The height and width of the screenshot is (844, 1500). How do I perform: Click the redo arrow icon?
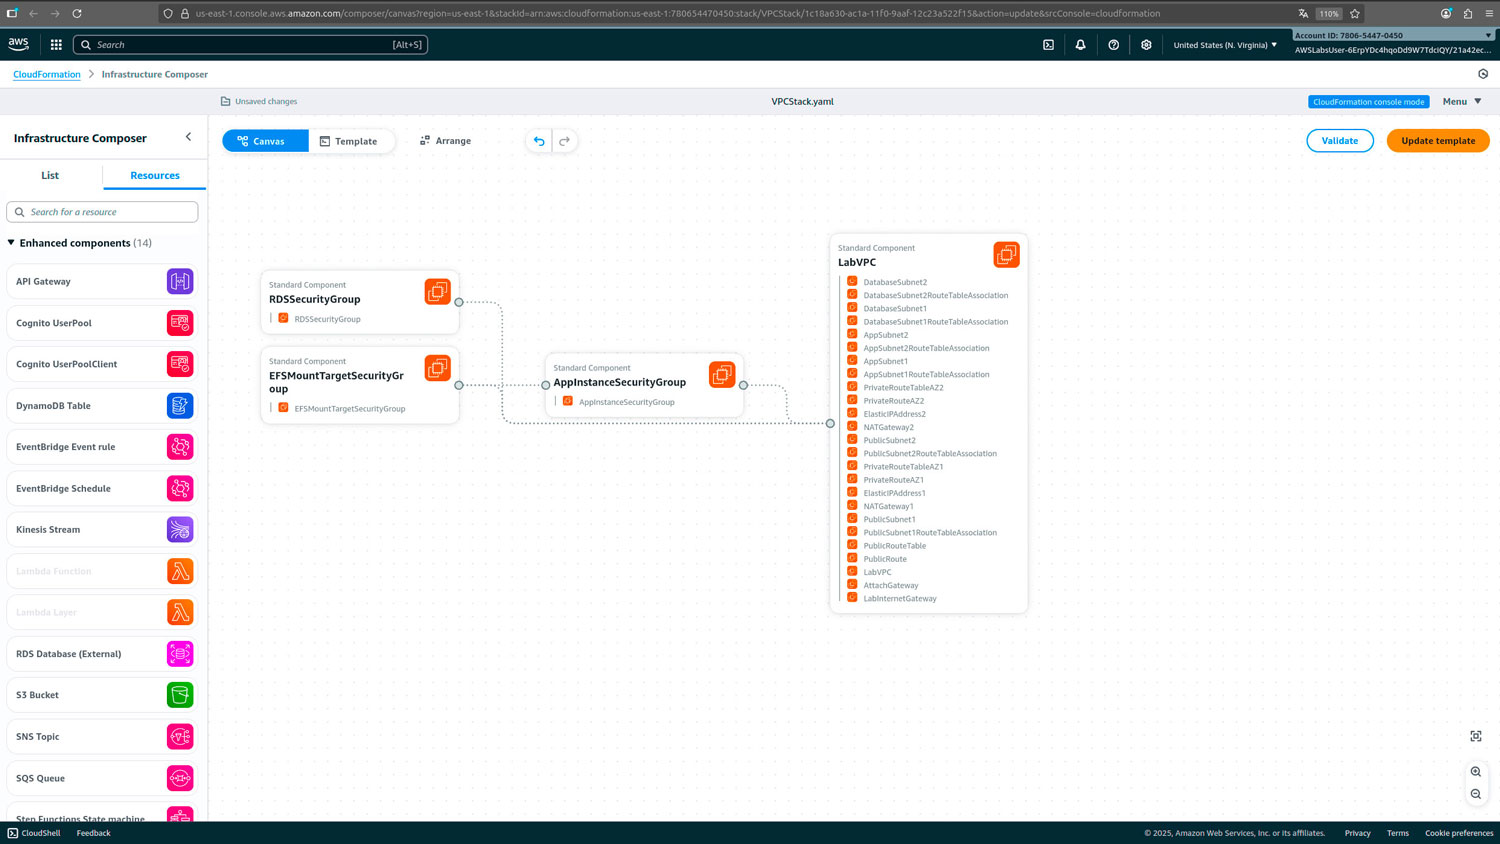[x=565, y=141]
